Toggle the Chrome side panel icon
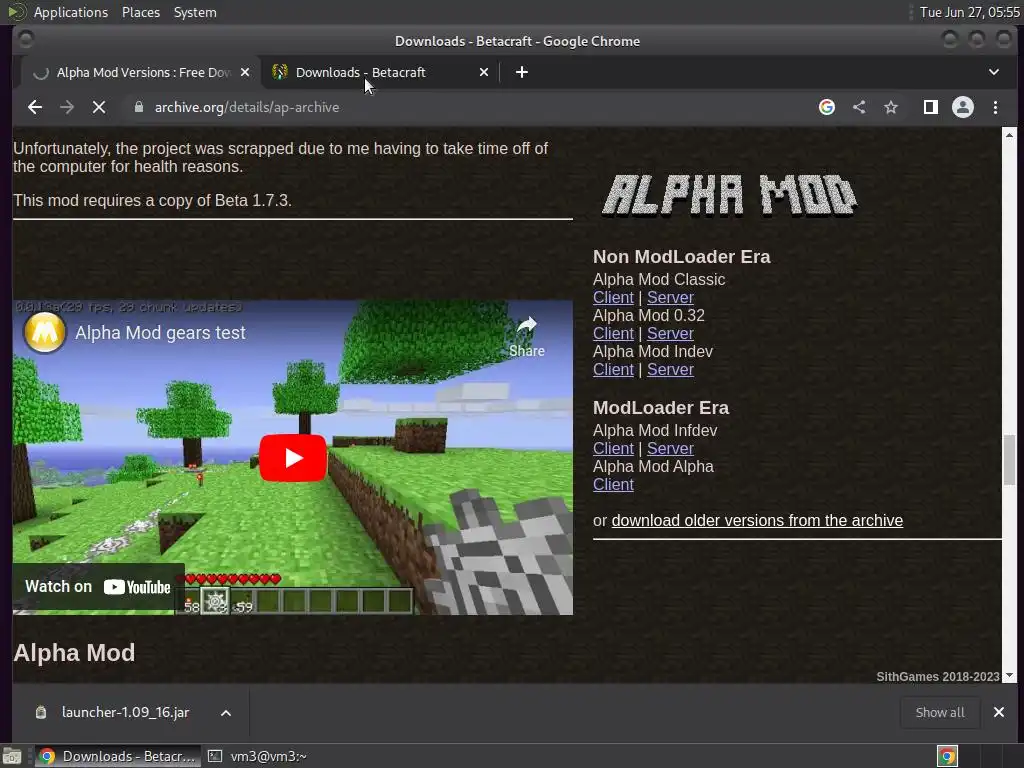Viewport: 1024px width, 768px height. 931,107
